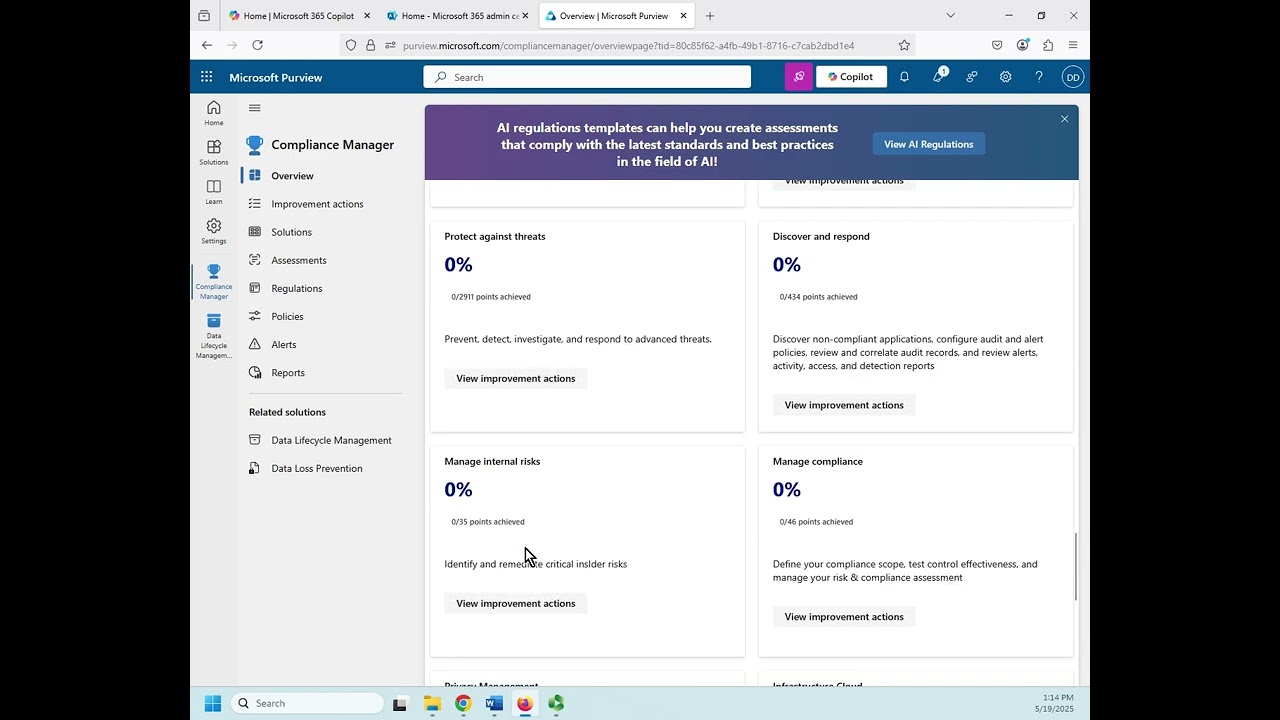The height and width of the screenshot is (720, 1280).
Task: Close the Overview Microsoft Purview tab
Action: coord(684,16)
